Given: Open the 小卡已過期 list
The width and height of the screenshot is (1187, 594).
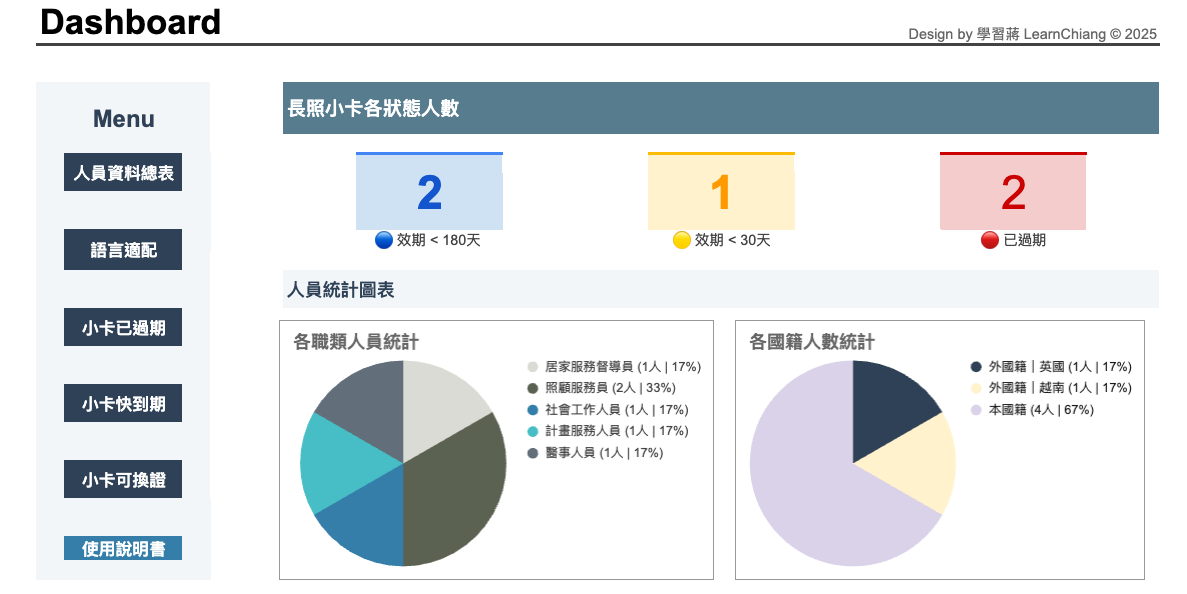Looking at the screenshot, I should pyautogui.click(x=123, y=327).
